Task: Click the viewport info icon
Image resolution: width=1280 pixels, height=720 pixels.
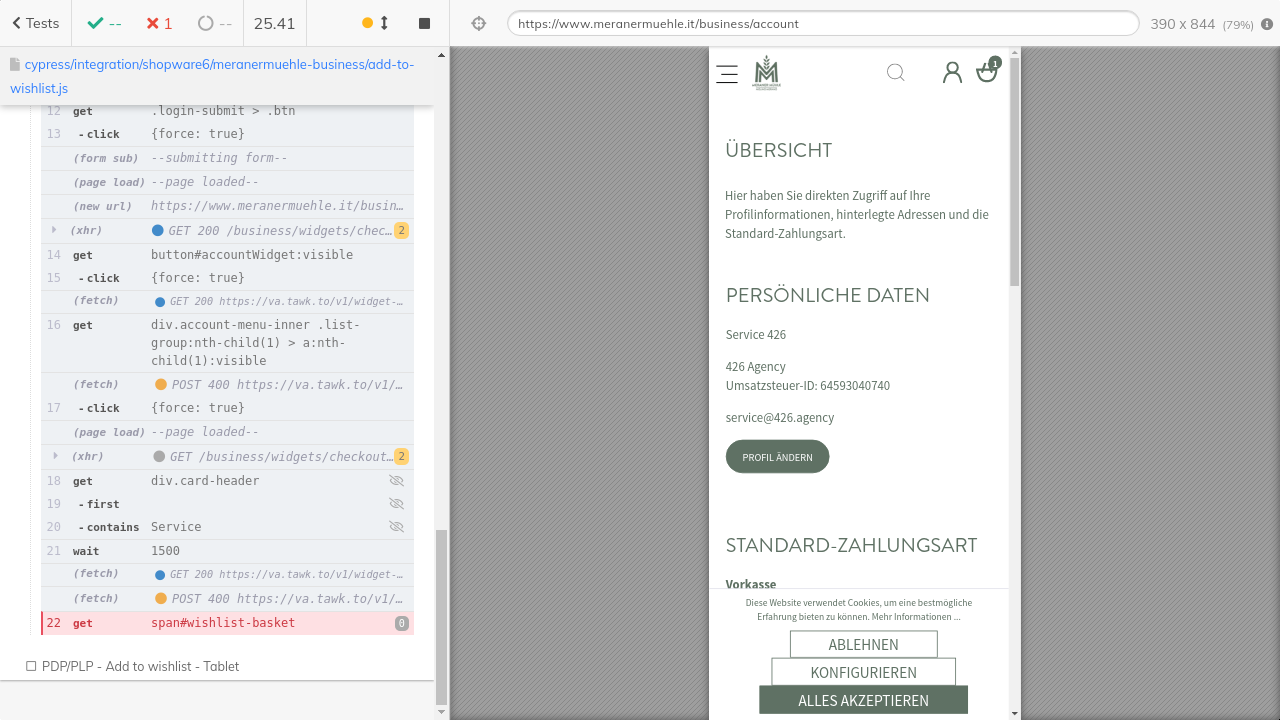Action: coord(1267,24)
